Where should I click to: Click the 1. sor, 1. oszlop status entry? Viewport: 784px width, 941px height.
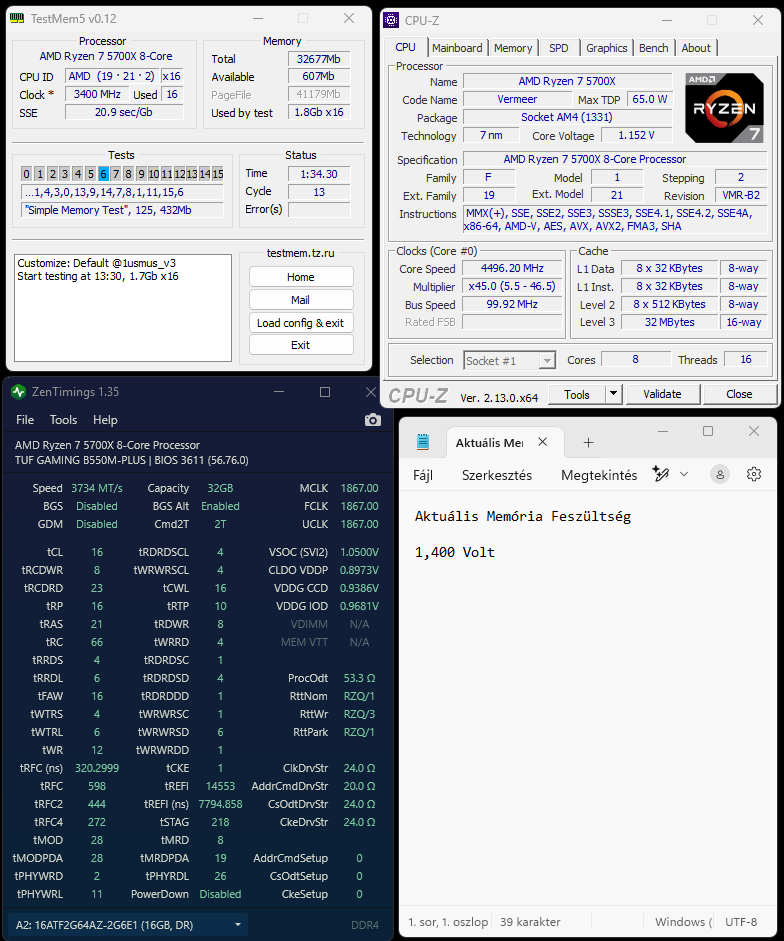[448, 922]
